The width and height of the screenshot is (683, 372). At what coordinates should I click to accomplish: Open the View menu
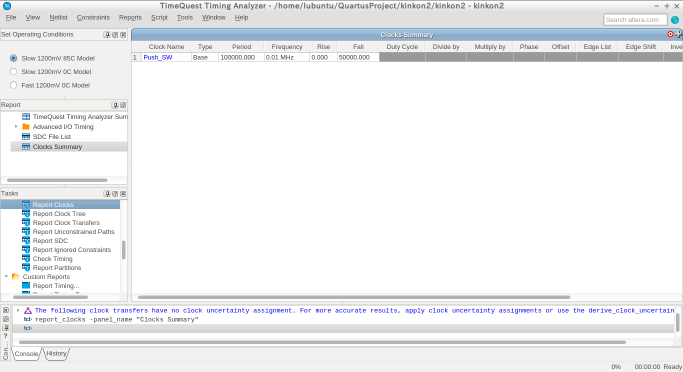(33, 17)
